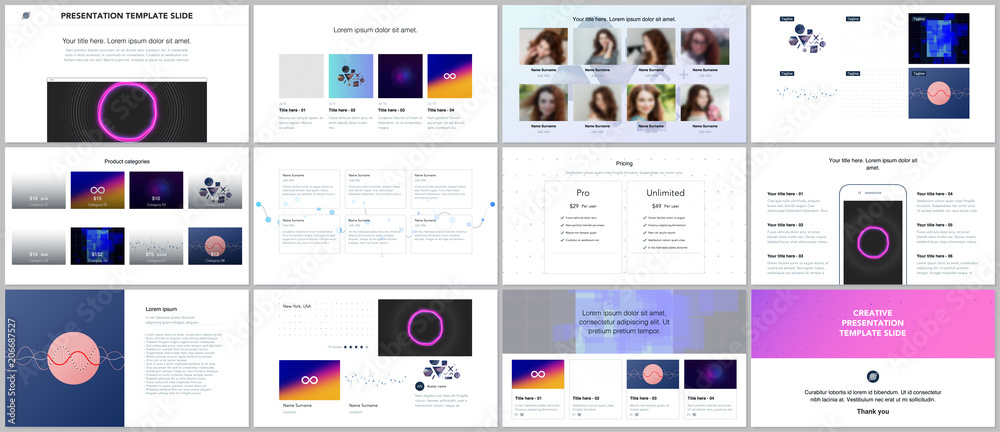
Task: Click Your title here - 04 beside phone
Action: [935, 193]
